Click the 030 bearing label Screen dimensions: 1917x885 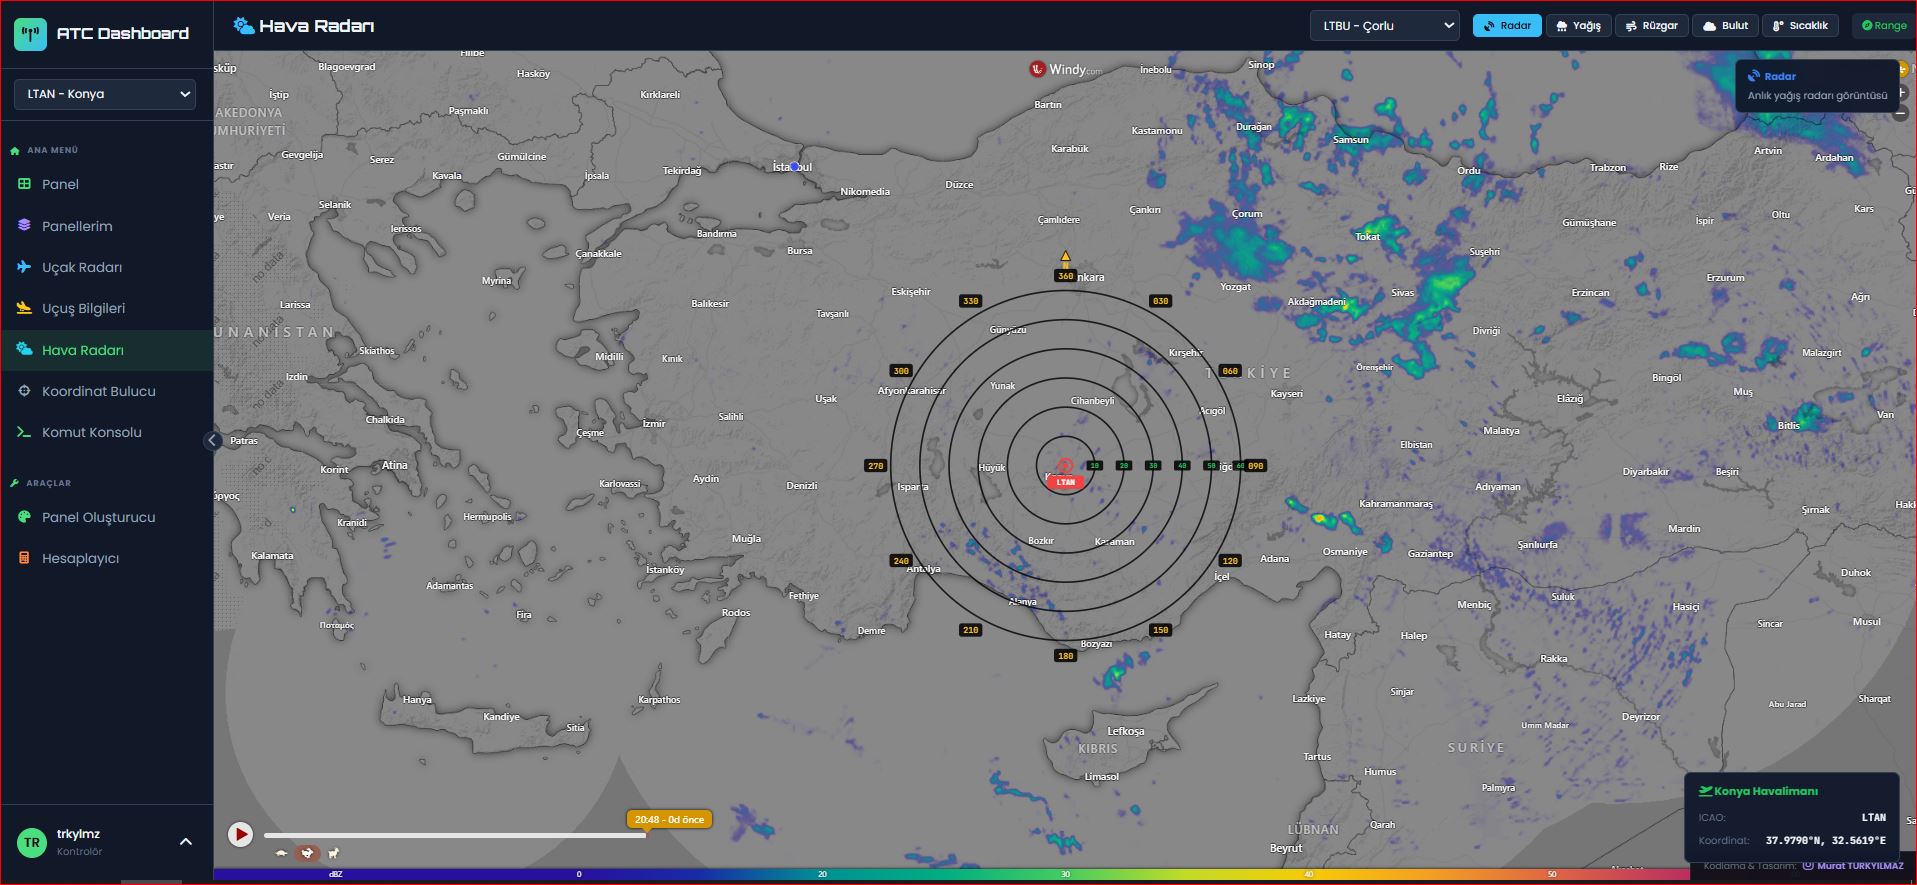[x=1160, y=301]
